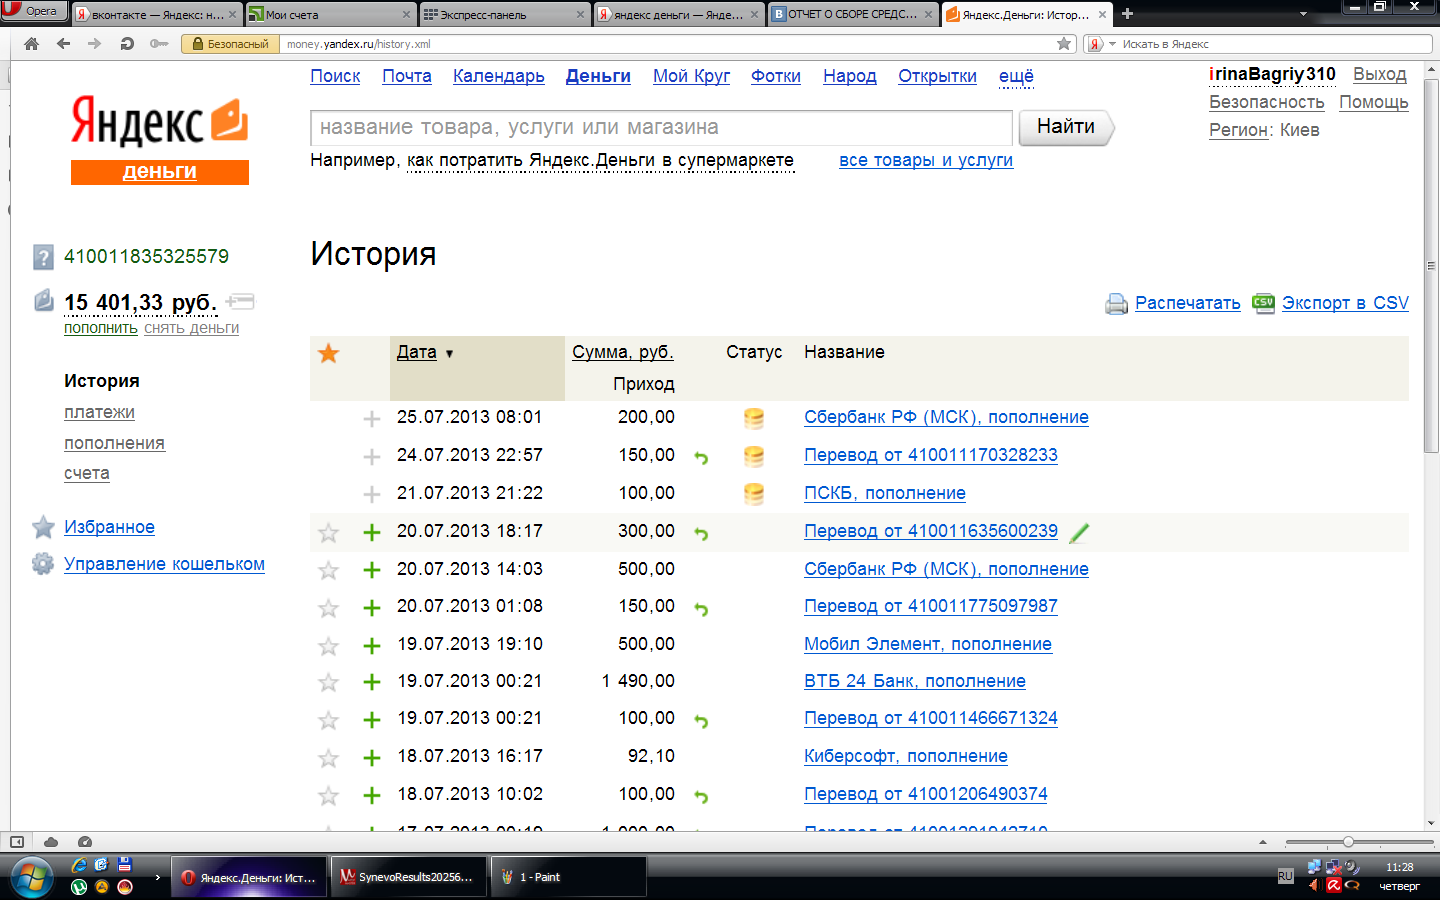Click the пополнить balance link
This screenshot has width=1440, height=900.
[101, 328]
